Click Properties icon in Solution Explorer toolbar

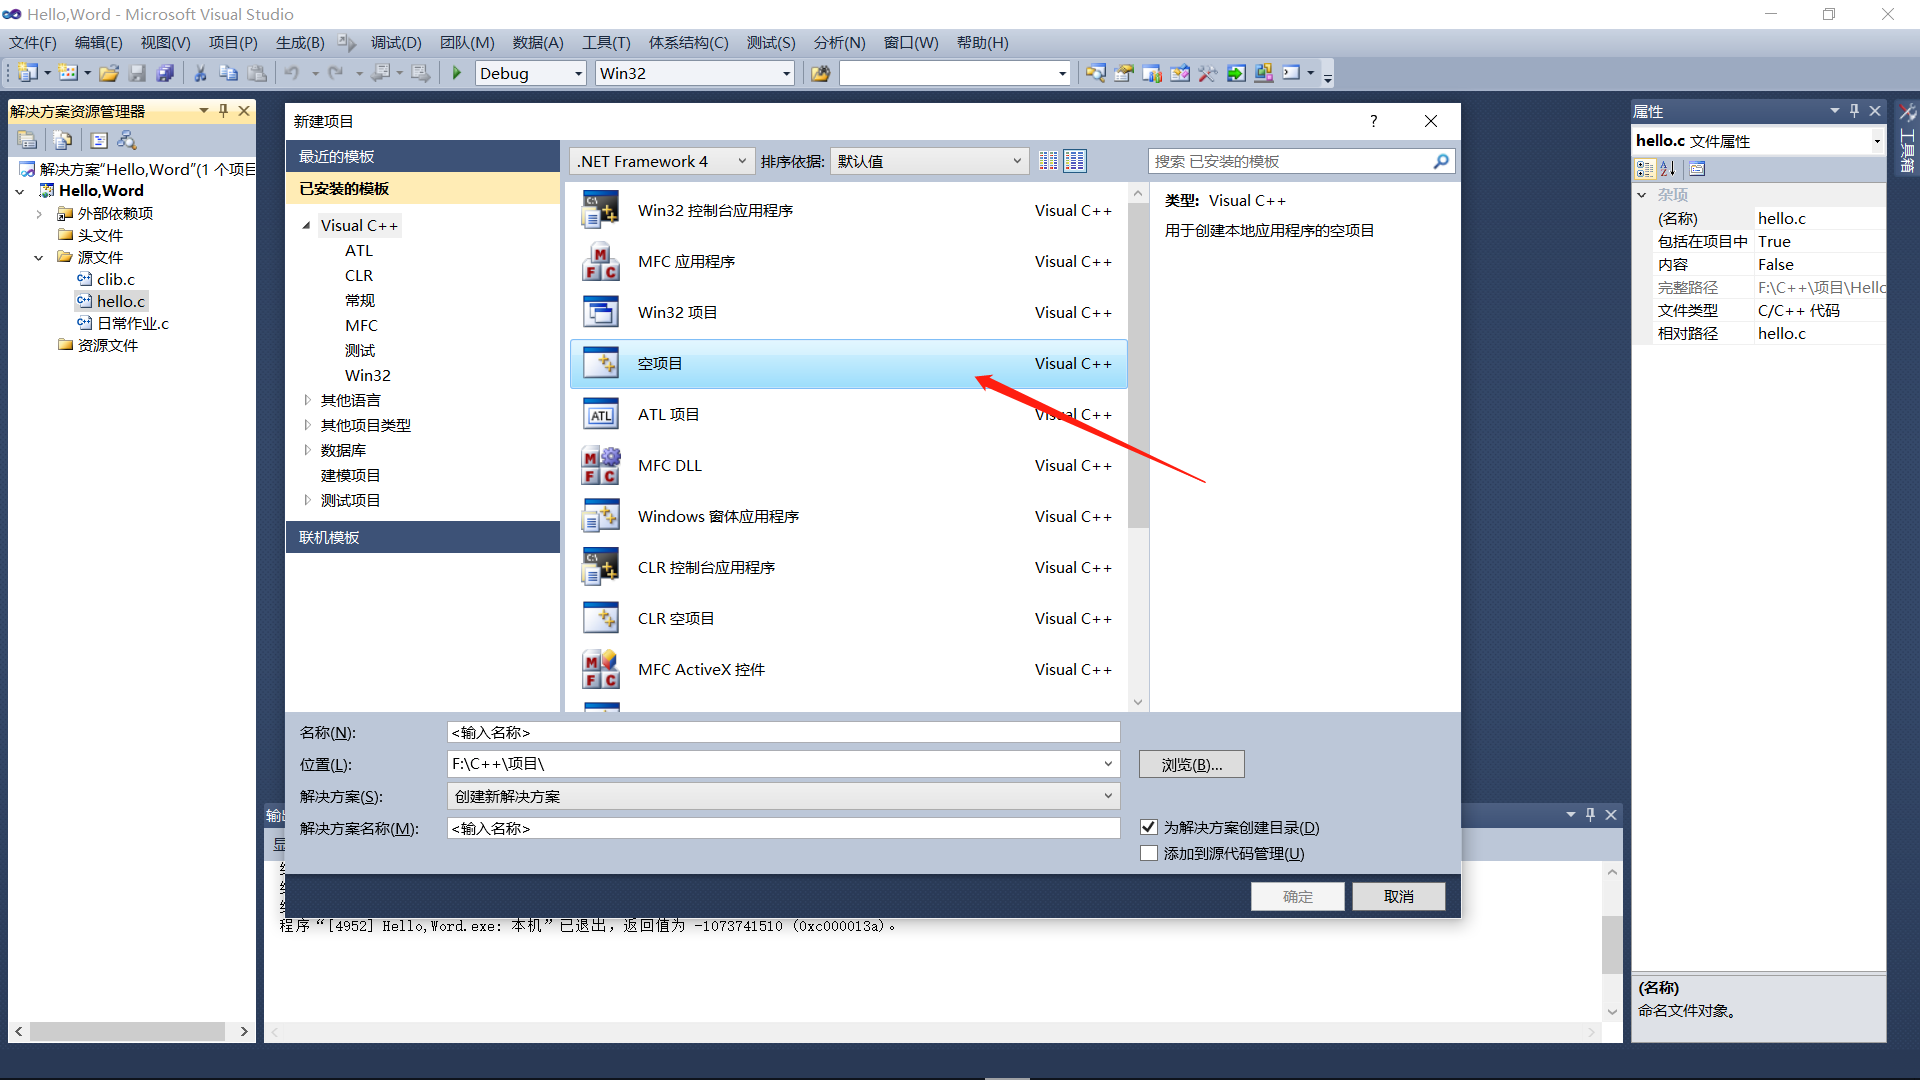(x=27, y=140)
